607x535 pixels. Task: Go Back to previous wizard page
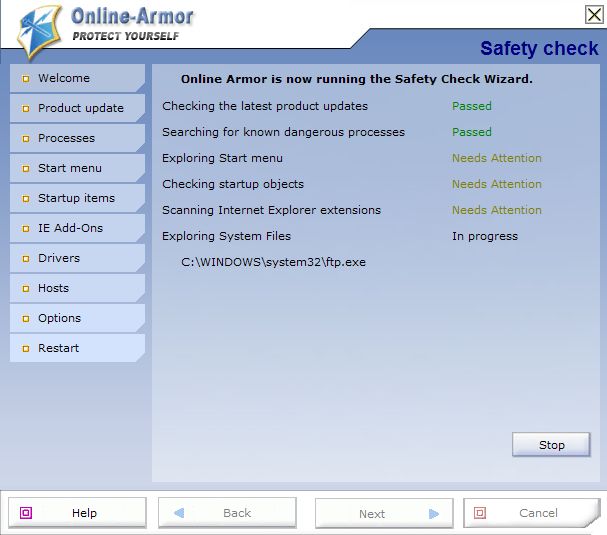tap(227, 513)
